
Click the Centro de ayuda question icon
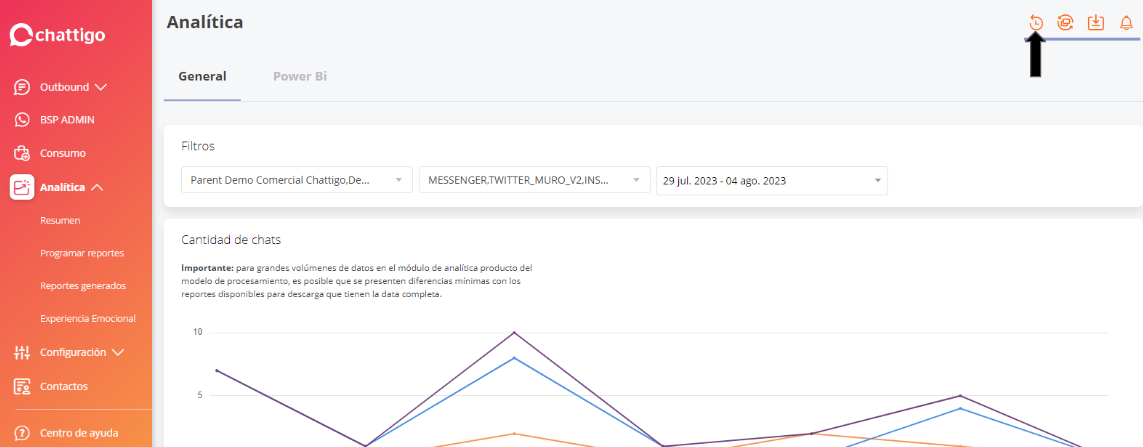tap(22, 433)
